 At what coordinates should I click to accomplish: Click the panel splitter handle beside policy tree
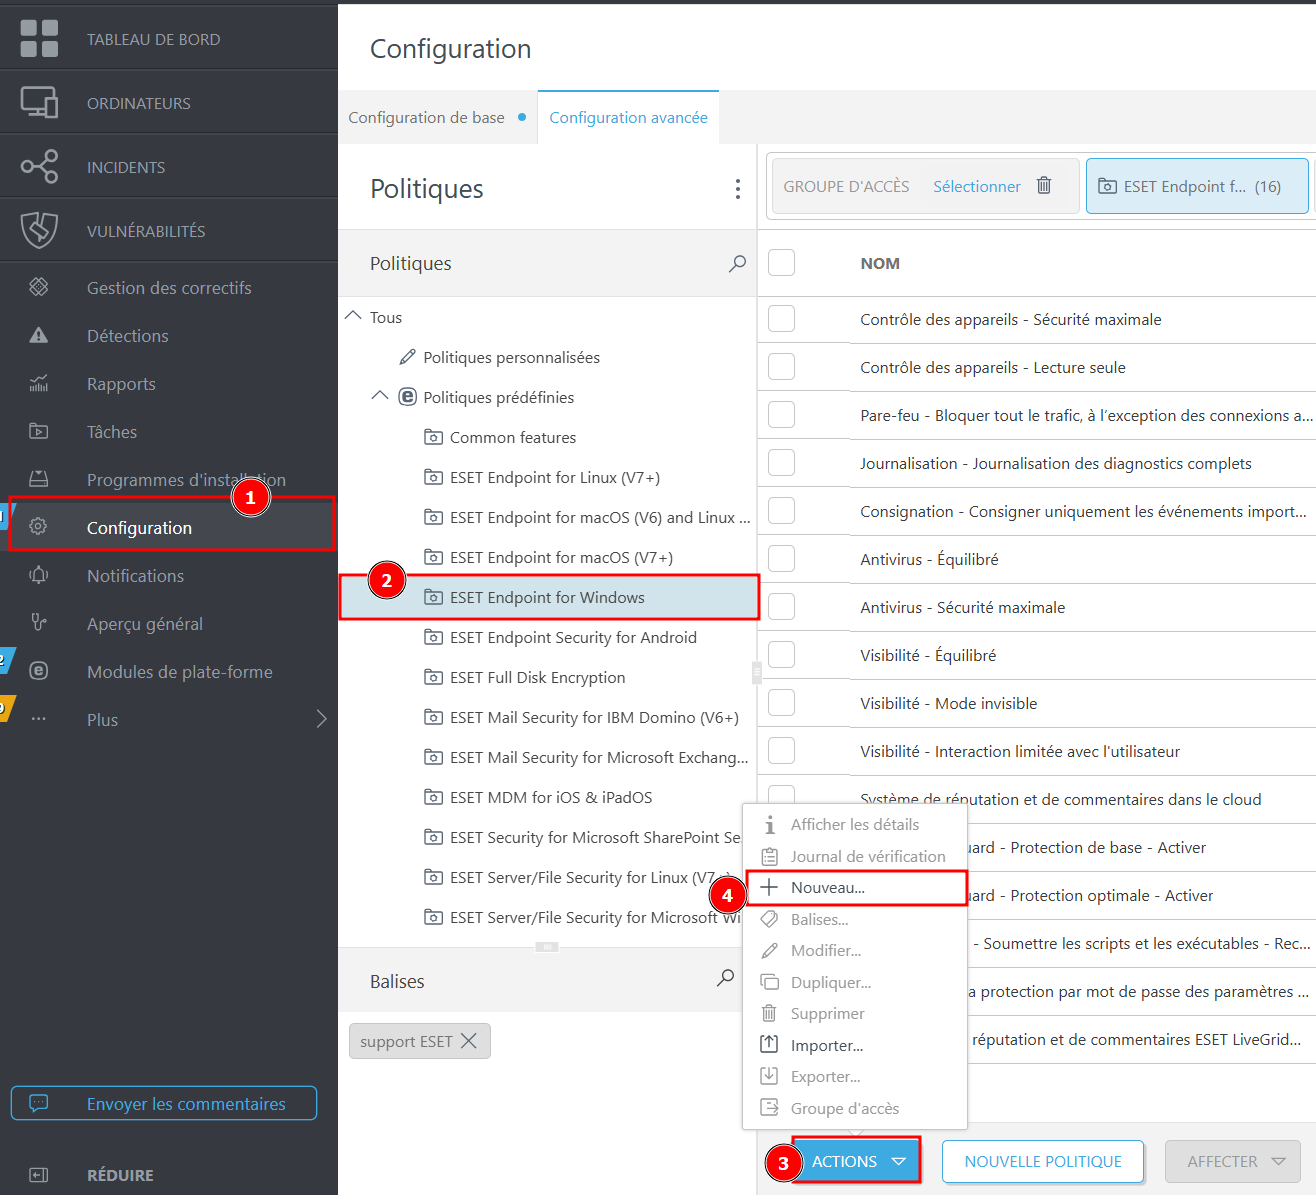pos(757,673)
